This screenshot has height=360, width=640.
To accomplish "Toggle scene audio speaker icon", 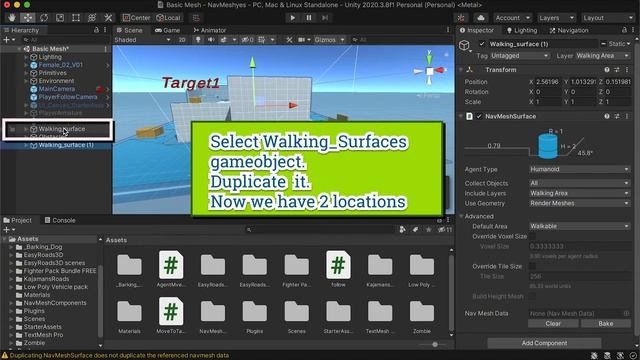I will (x=211, y=40).
